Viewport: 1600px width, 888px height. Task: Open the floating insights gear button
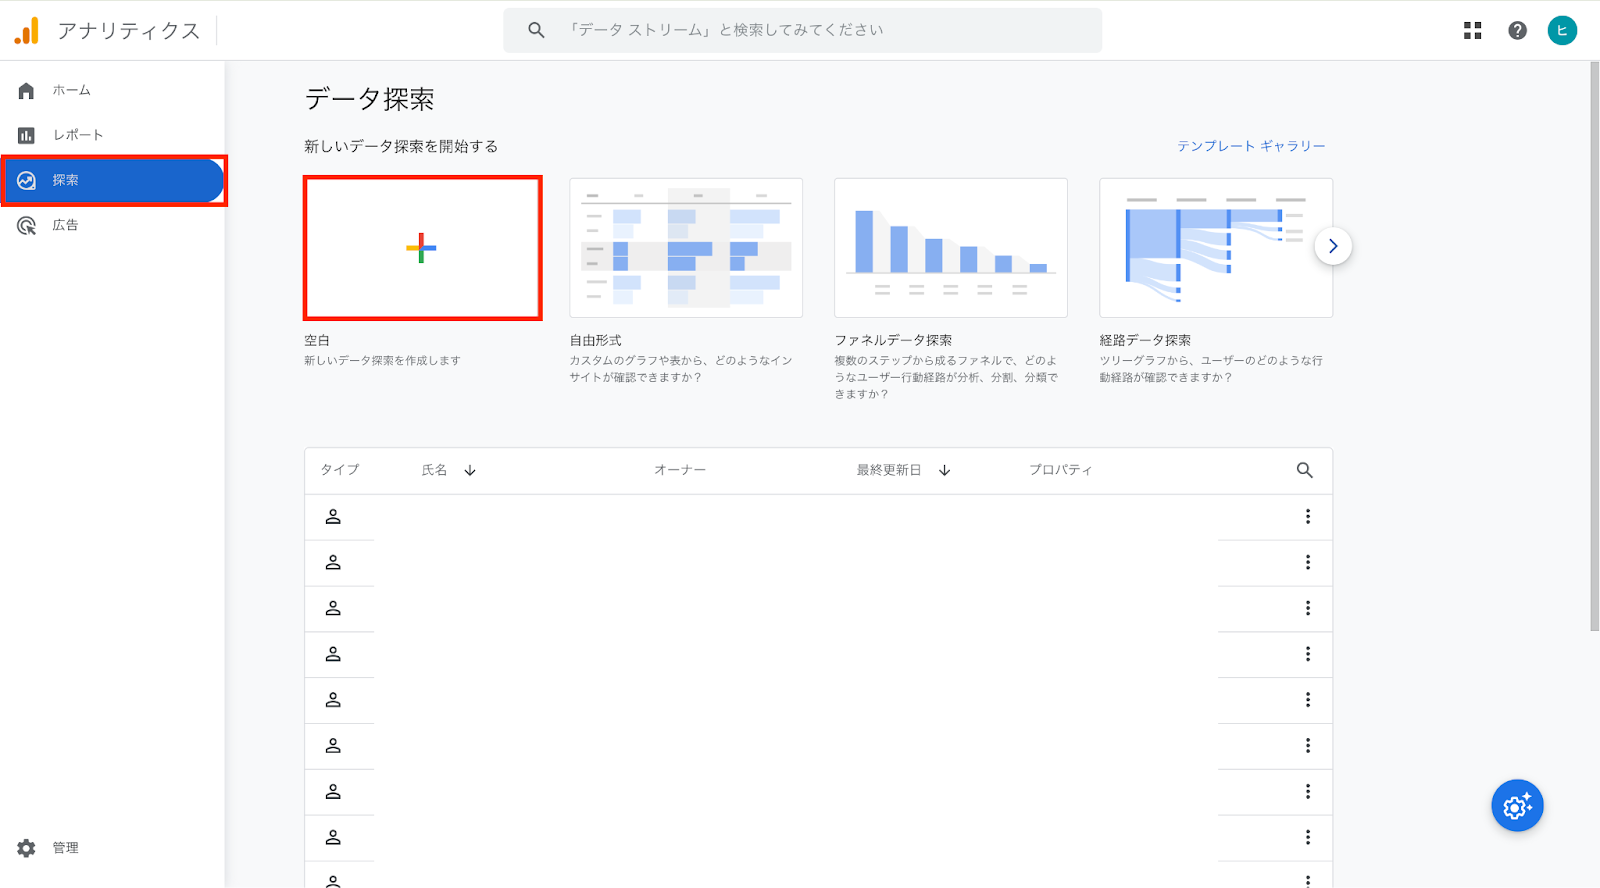coord(1517,806)
